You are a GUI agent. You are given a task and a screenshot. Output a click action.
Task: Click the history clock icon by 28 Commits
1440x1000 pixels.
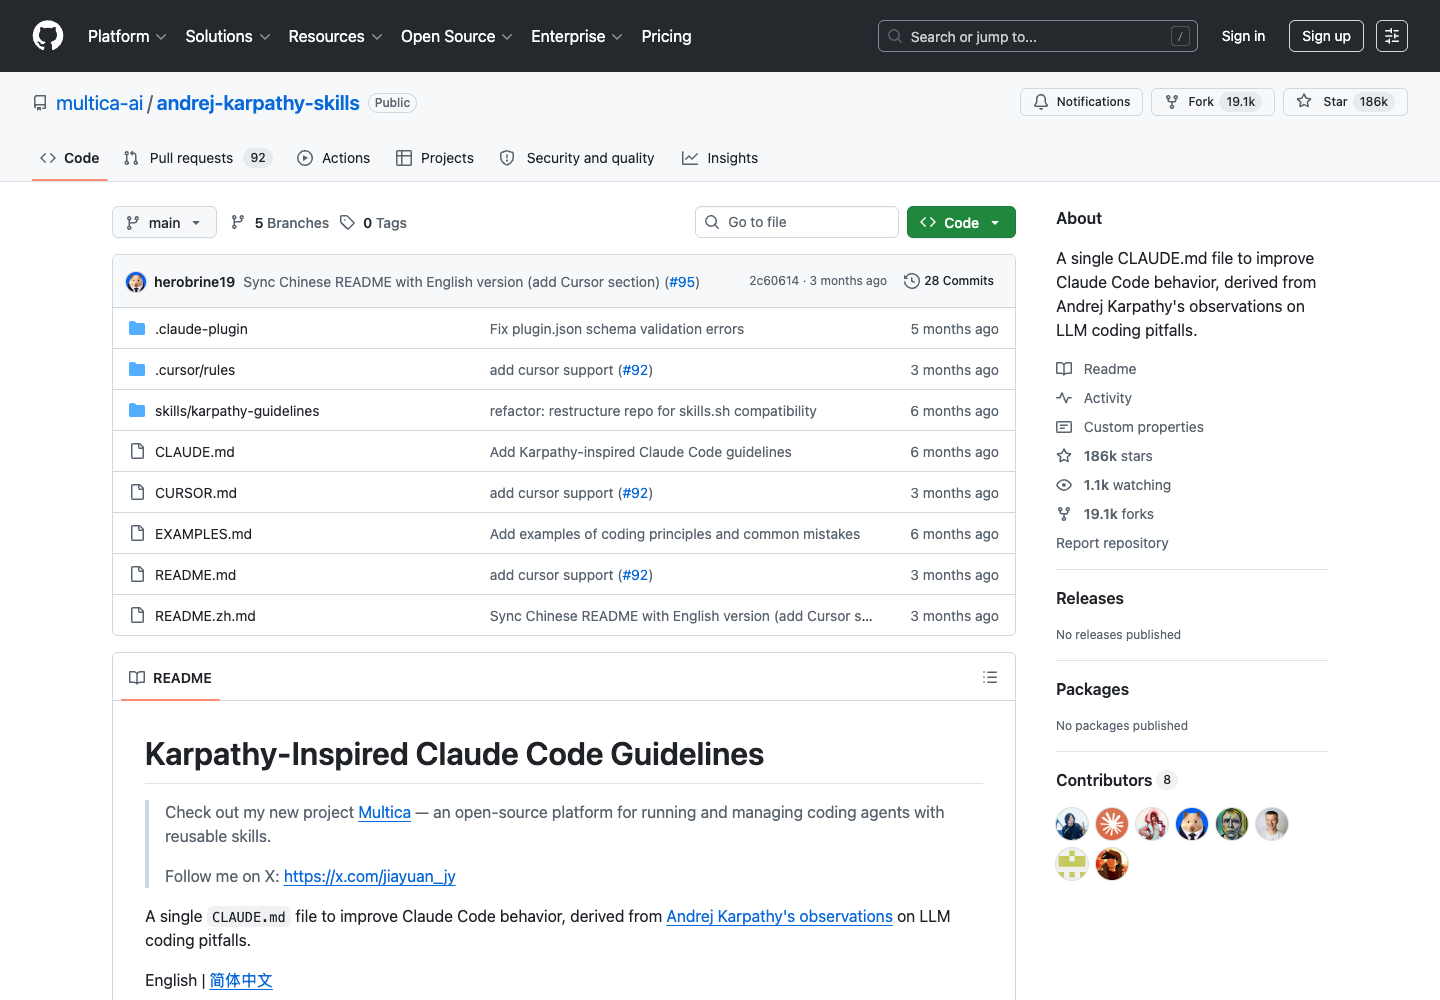[x=912, y=281]
